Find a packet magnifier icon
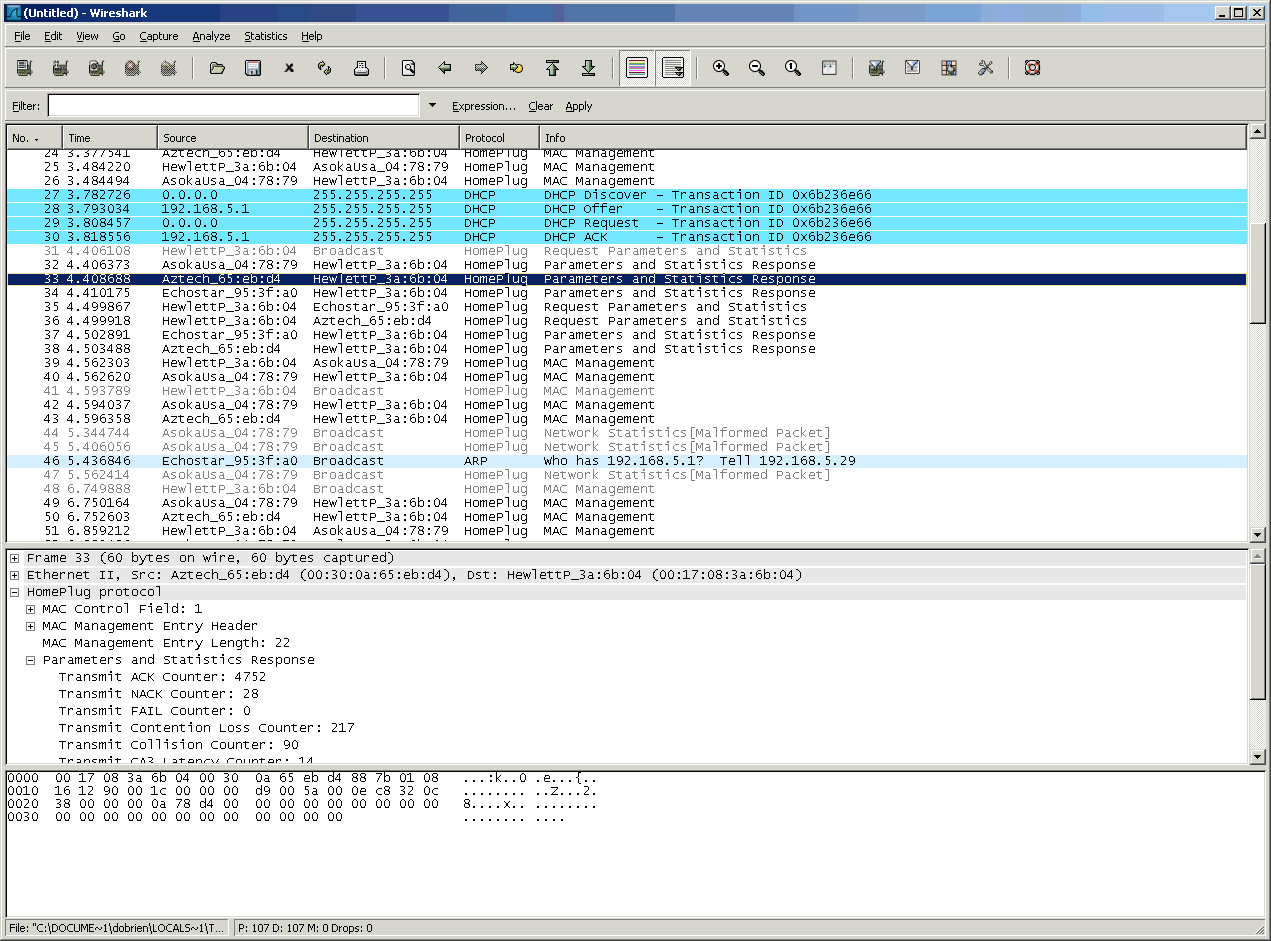Screen dimensions: 1271x941 (x=409, y=68)
